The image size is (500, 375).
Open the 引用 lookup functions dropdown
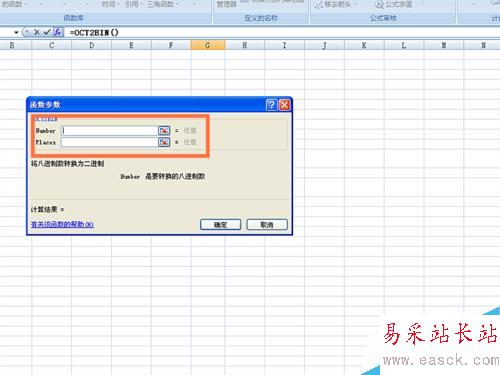(x=133, y=4)
